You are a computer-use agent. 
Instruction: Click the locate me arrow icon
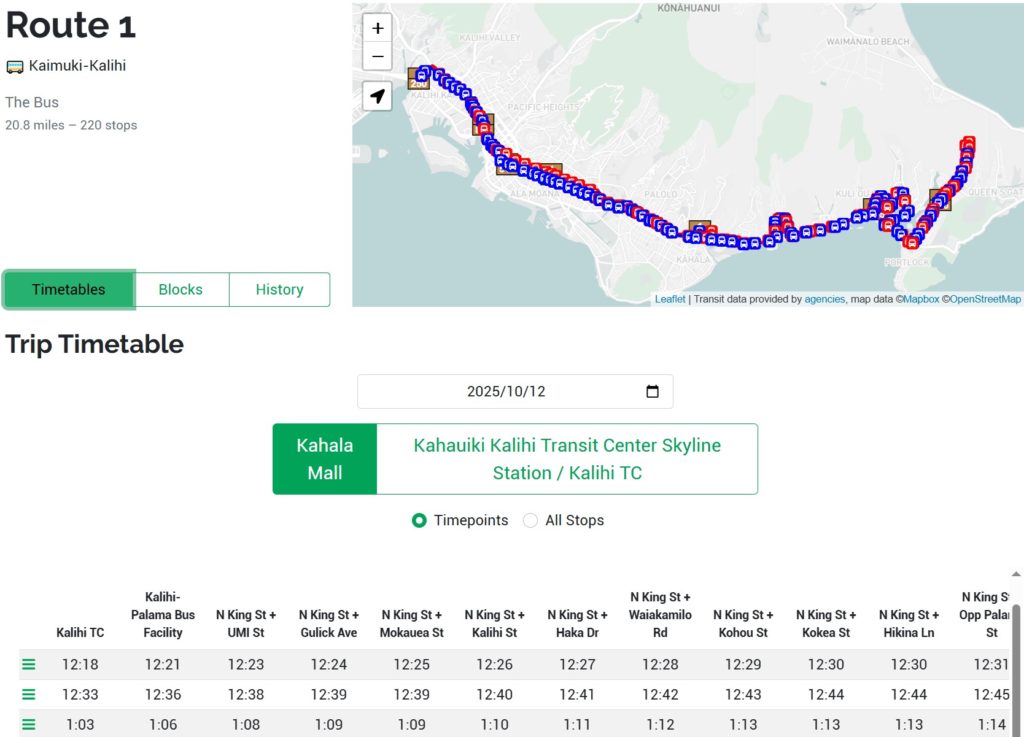coord(377,96)
